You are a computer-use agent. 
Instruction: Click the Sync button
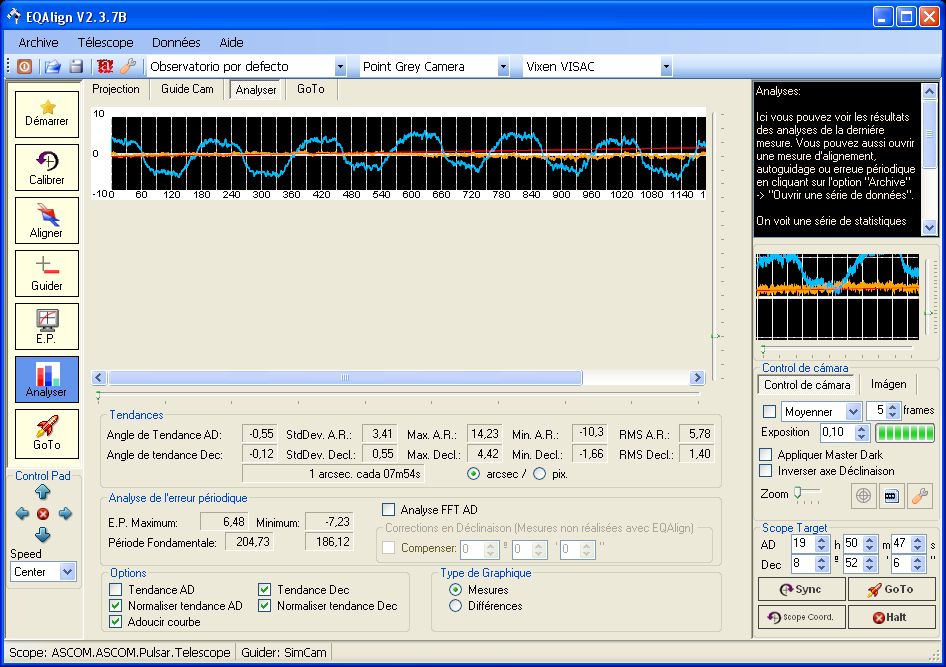(801, 589)
